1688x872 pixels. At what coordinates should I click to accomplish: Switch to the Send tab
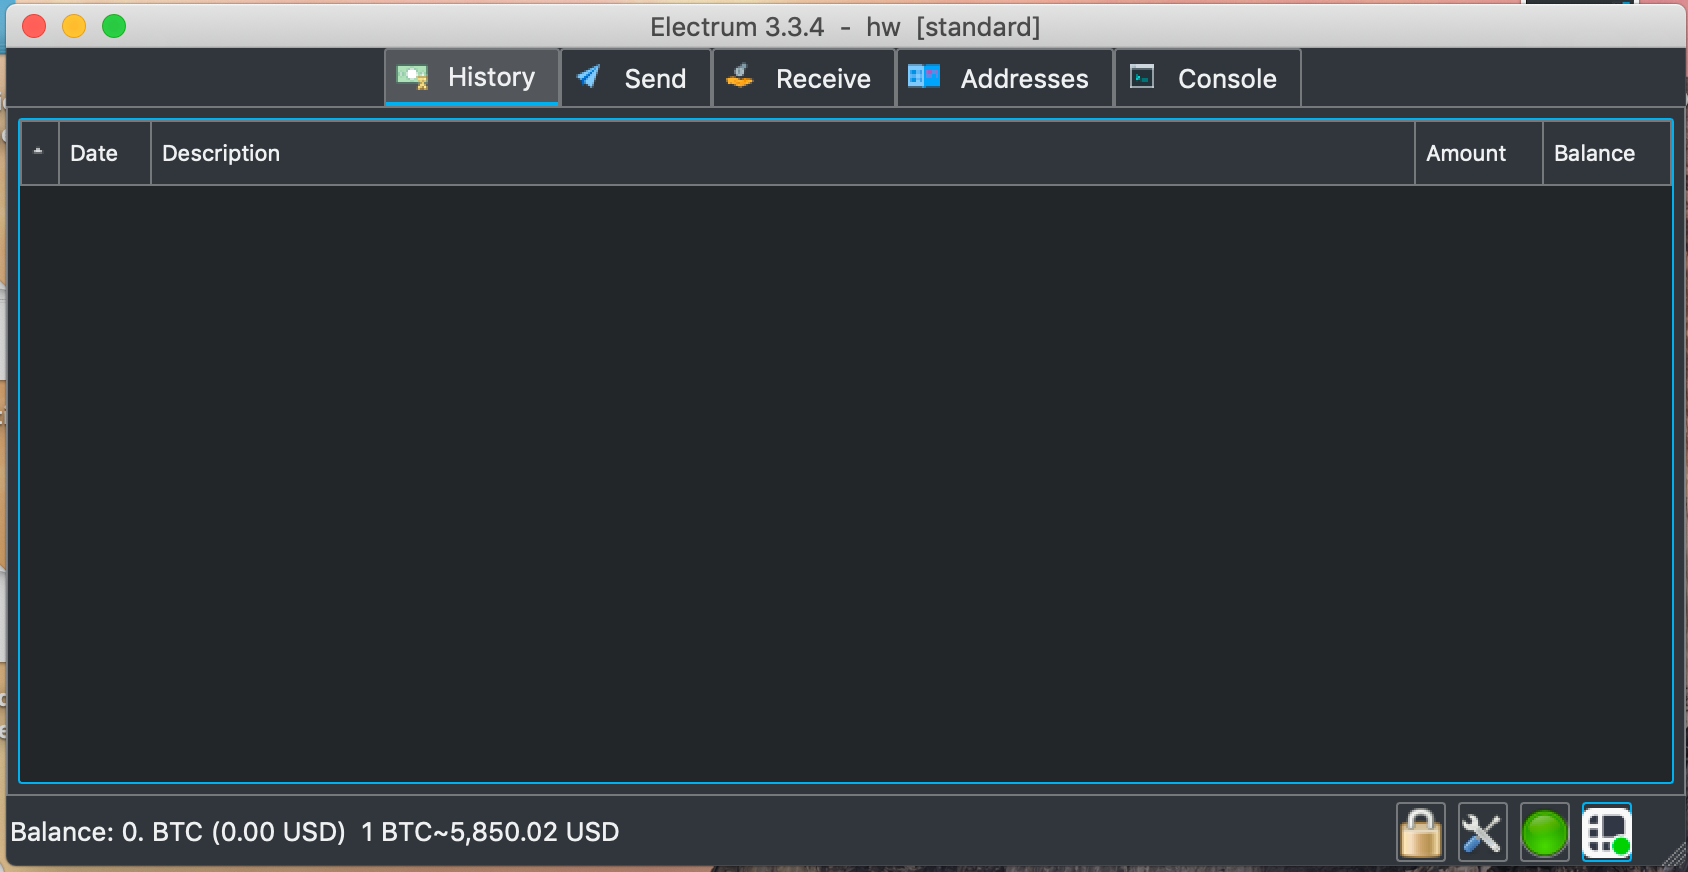coord(636,78)
